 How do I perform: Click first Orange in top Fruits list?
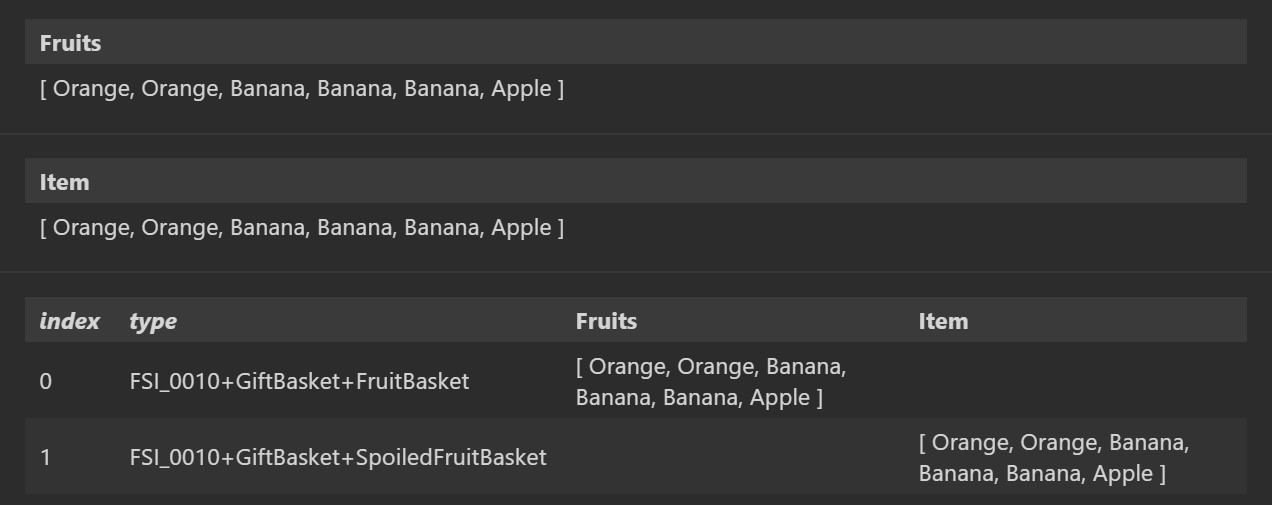point(92,89)
